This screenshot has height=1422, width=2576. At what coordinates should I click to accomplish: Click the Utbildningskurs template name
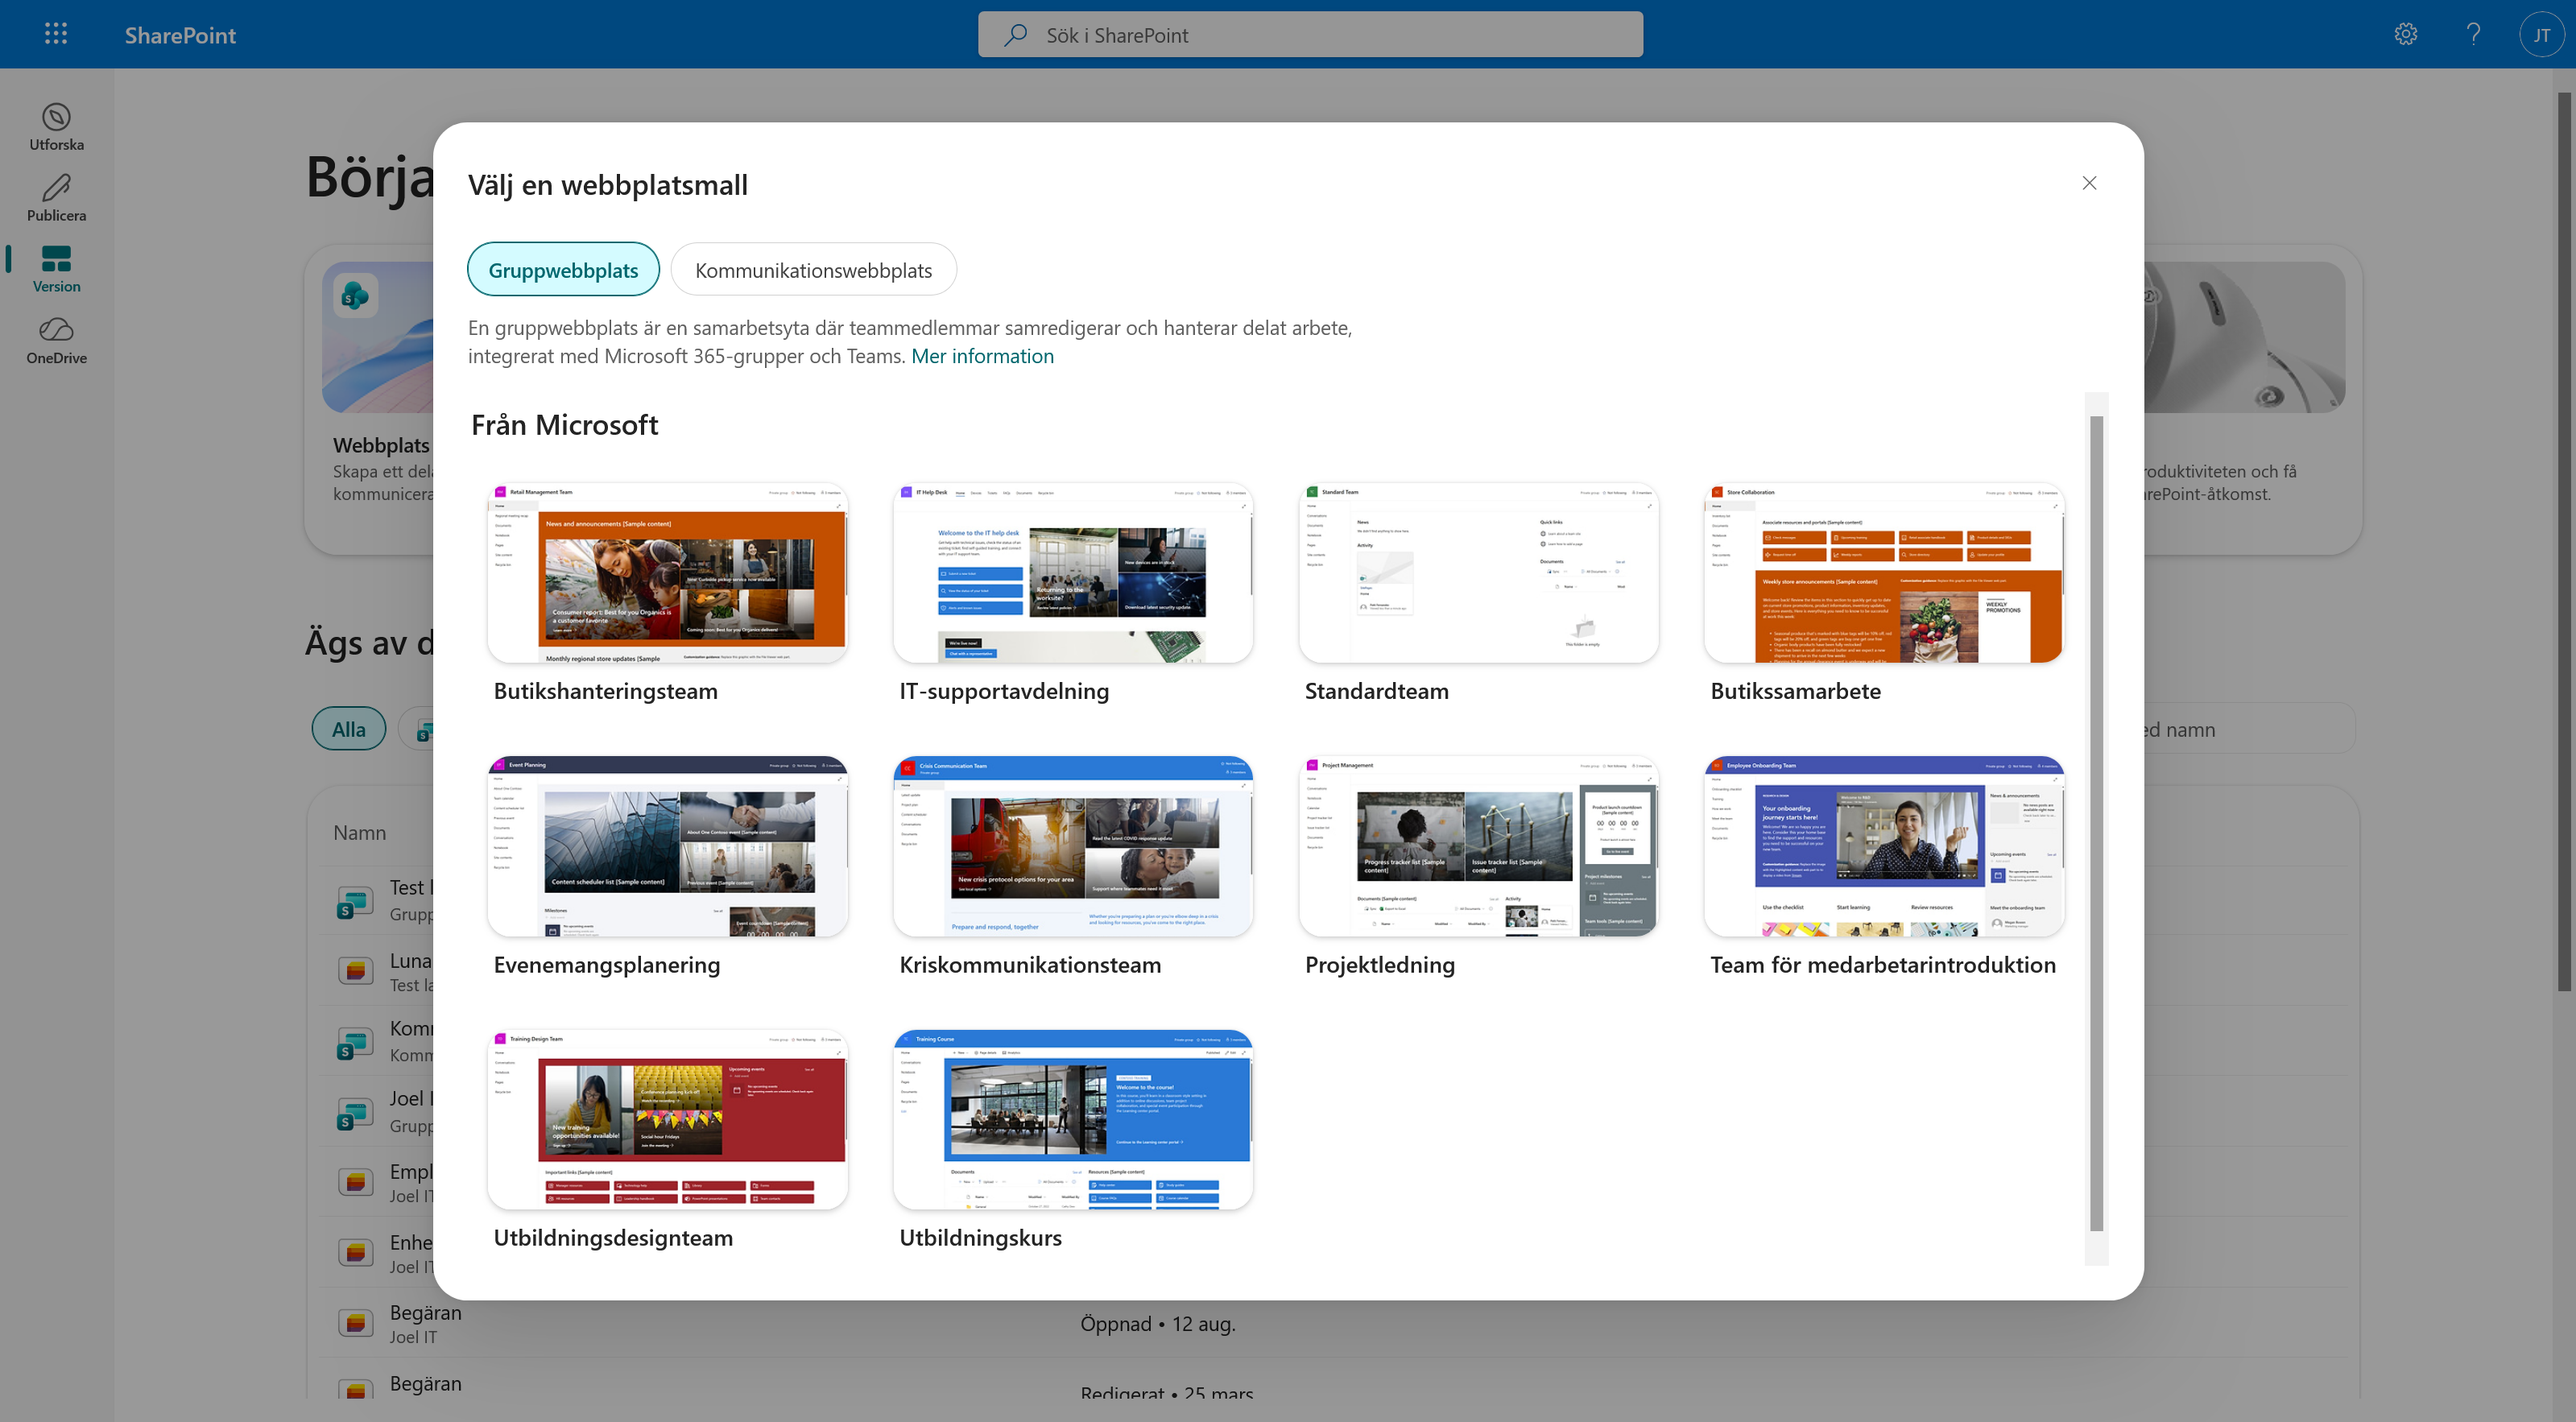point(980,1237)
